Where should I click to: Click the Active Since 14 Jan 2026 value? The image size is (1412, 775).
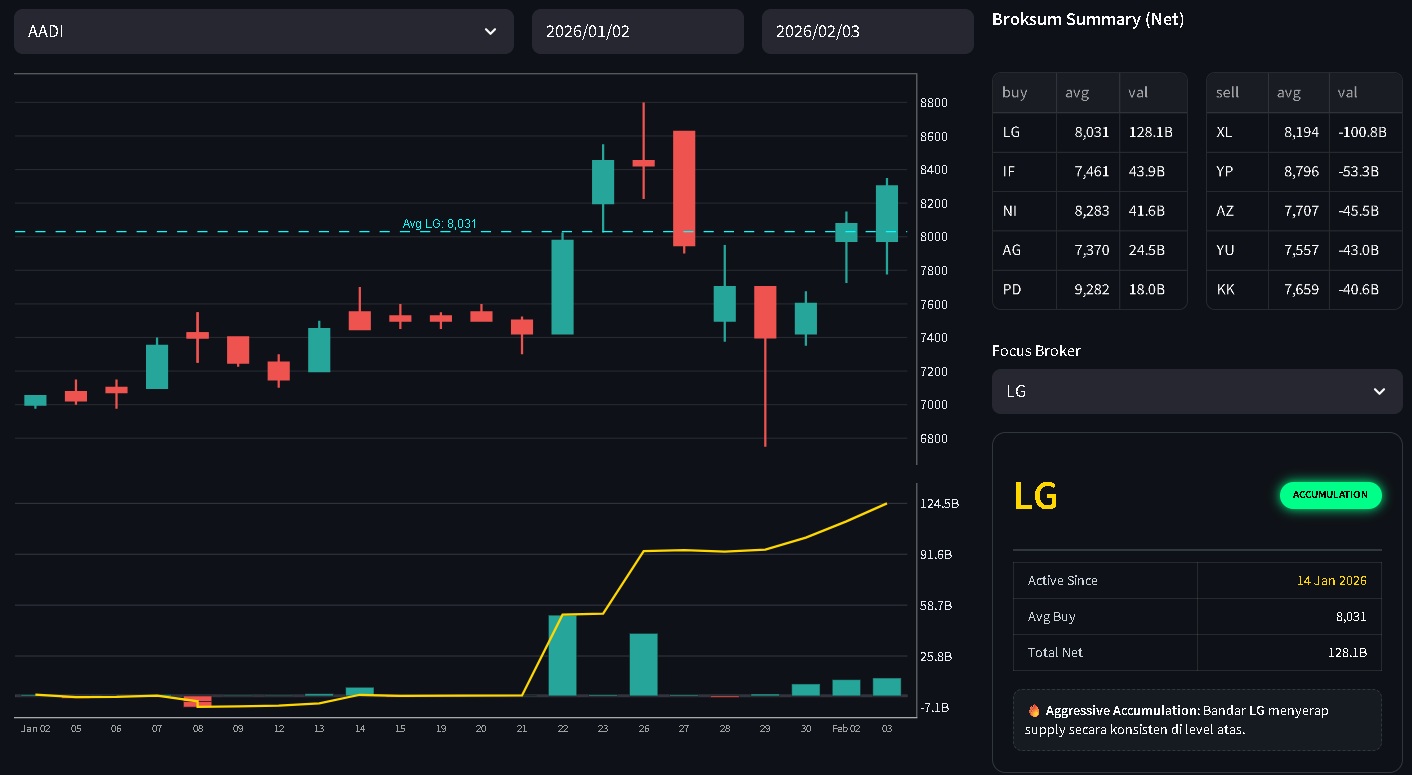pos(1331,581)
